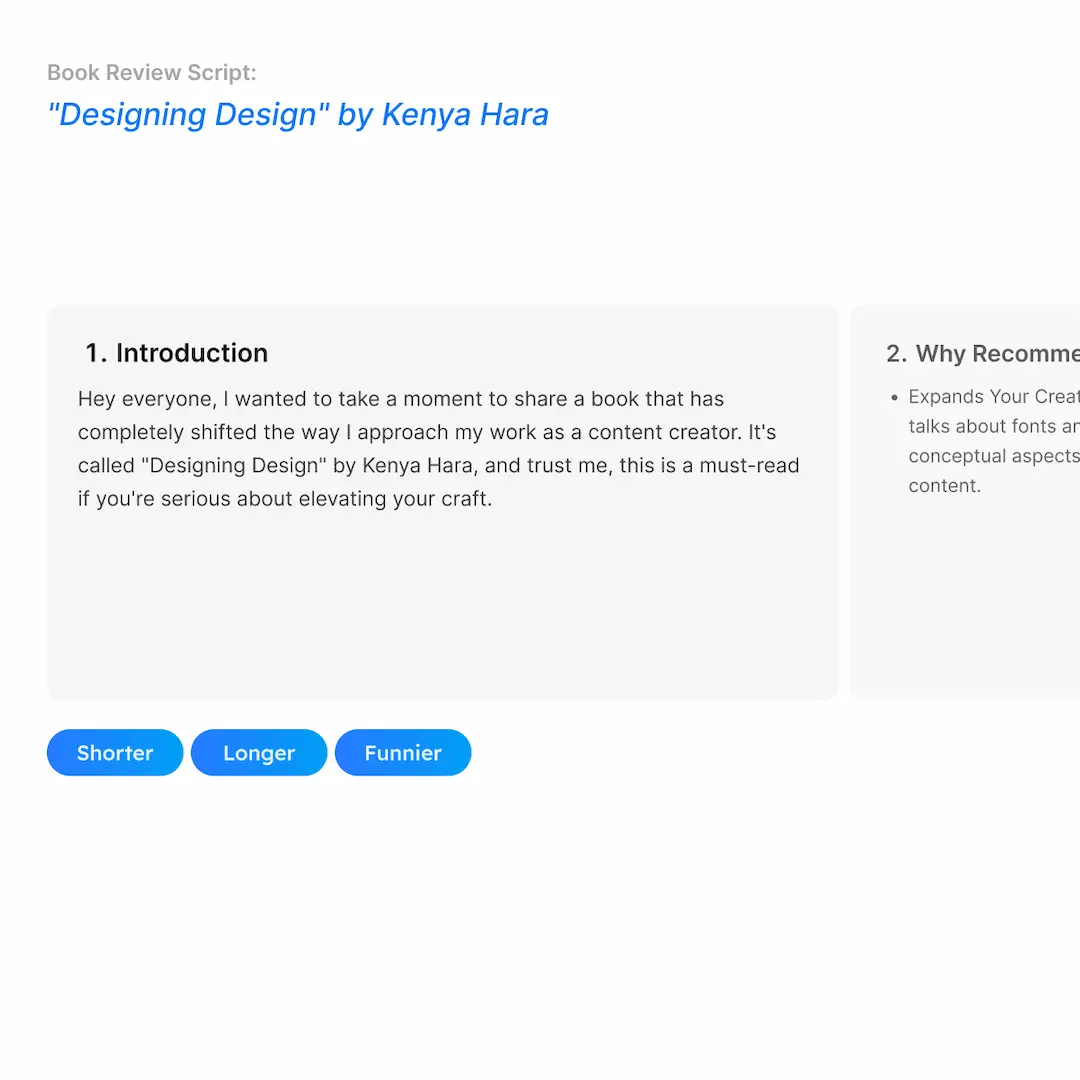Click the "Expands Your Creat…" bullet text
The image size is (1080, 1080).
tap(993, 441)
